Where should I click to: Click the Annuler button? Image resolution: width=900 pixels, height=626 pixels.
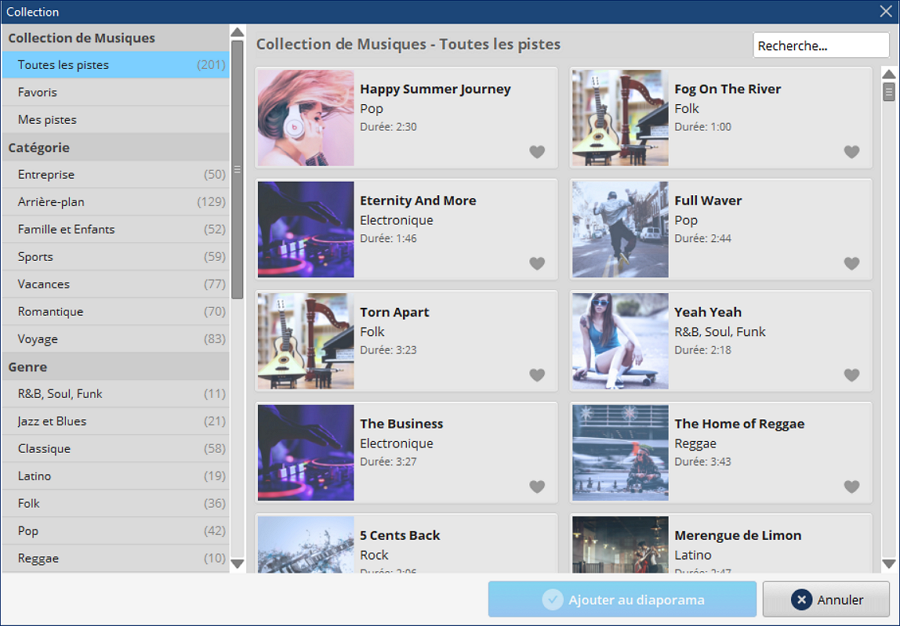pos(826,600)
